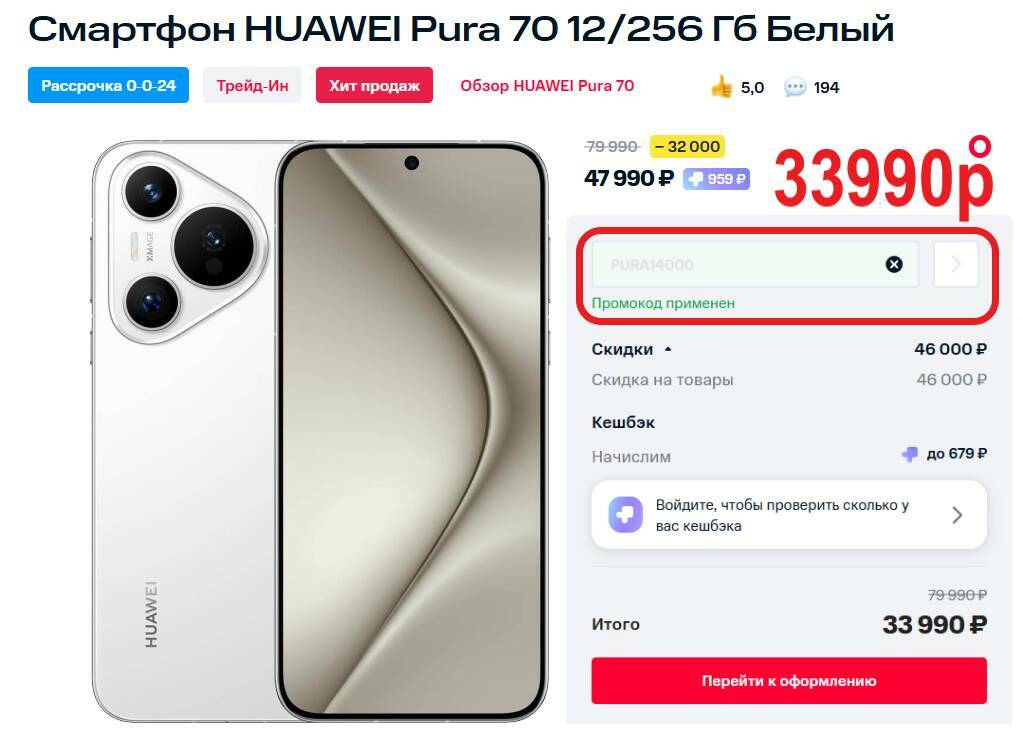Viewport: 1023px width, 740px height.
Task: Open reviews via the comment bubble icon
Action: [x=795, y=87]
